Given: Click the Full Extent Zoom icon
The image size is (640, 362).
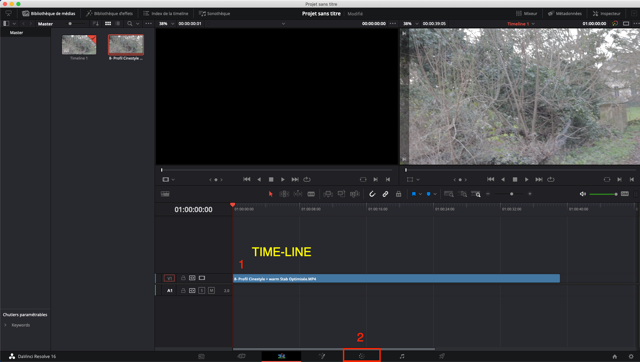Looking at the screenshot, I should (x=449, y=194).
